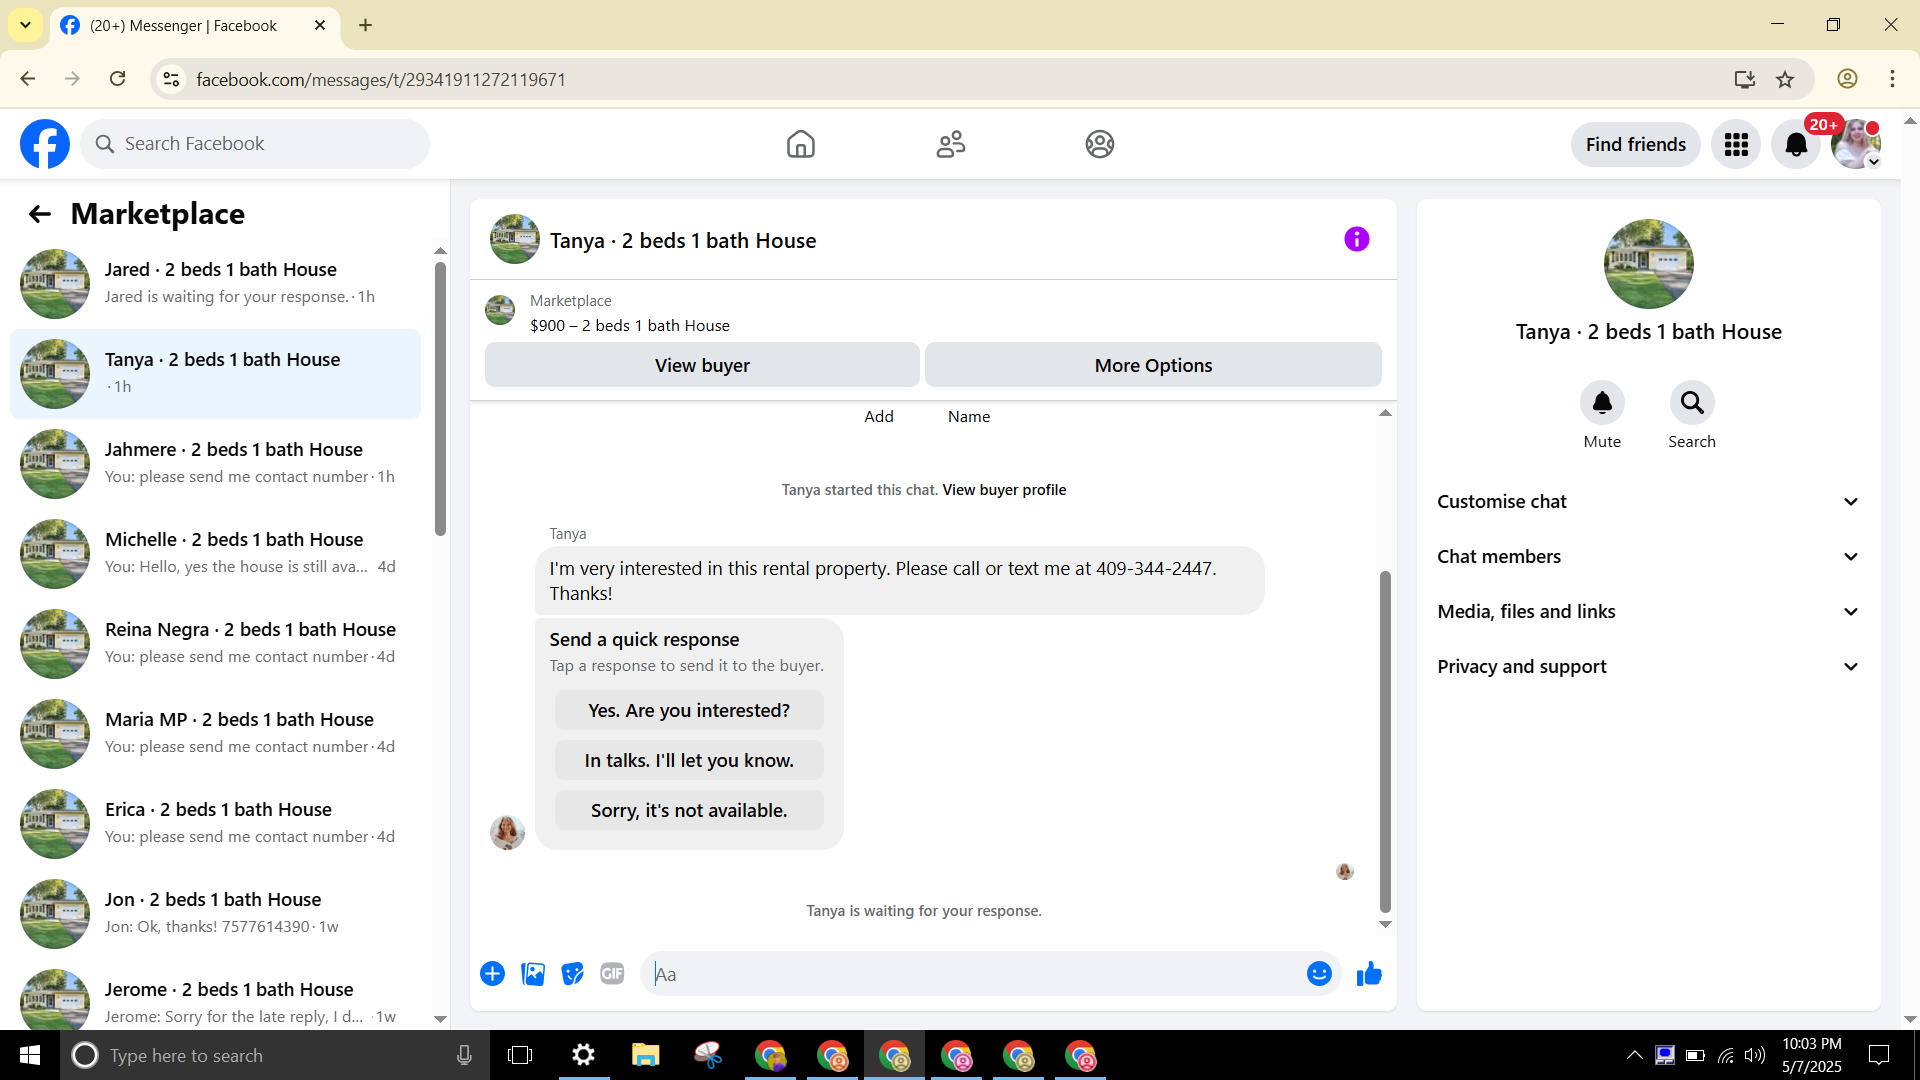
Task: Open more actions plus icon
Action: pyautogui.click(x=492, y=974)
